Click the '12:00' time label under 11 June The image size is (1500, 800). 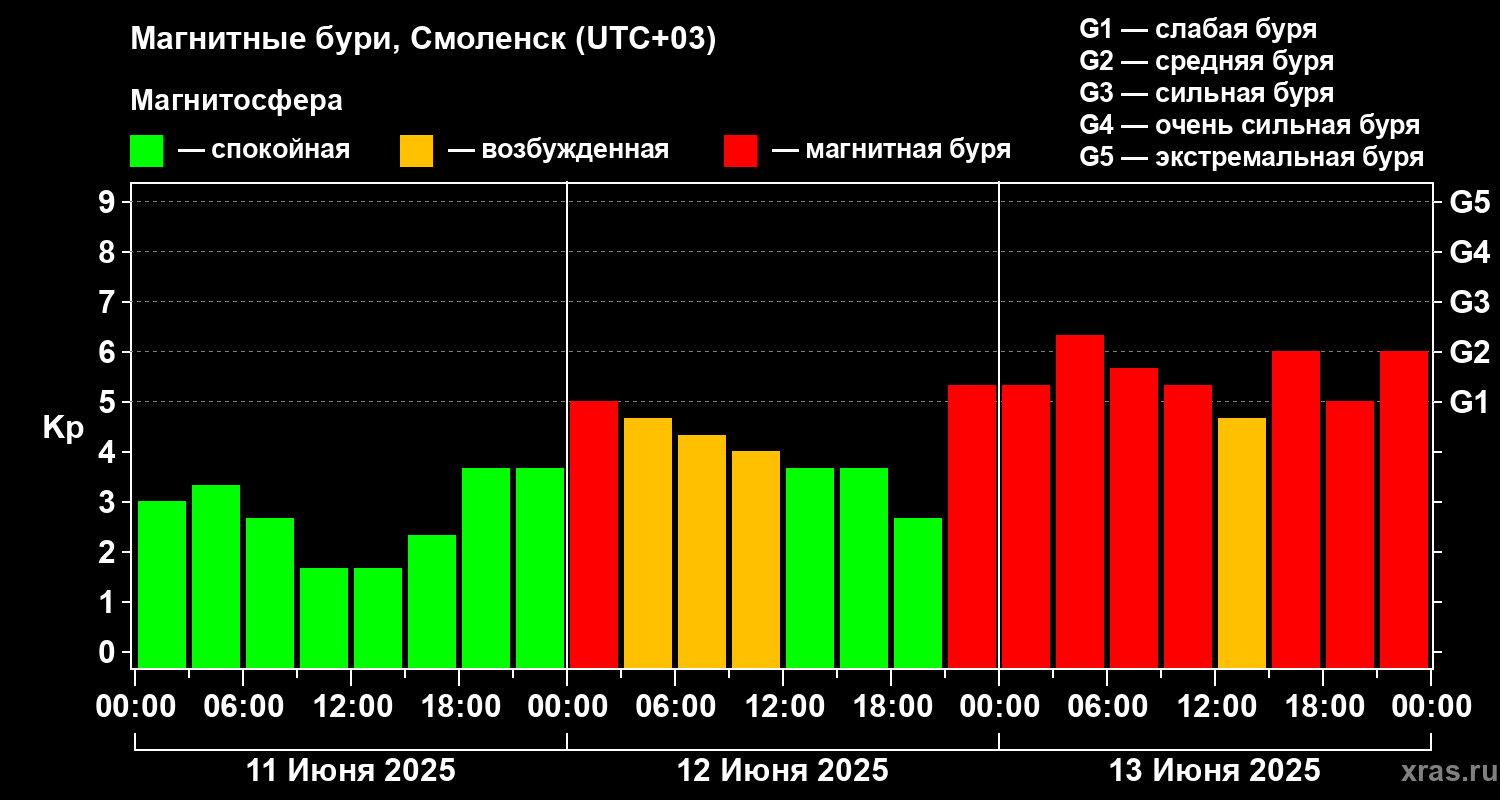pyautogui.click(x=351, y=707)
